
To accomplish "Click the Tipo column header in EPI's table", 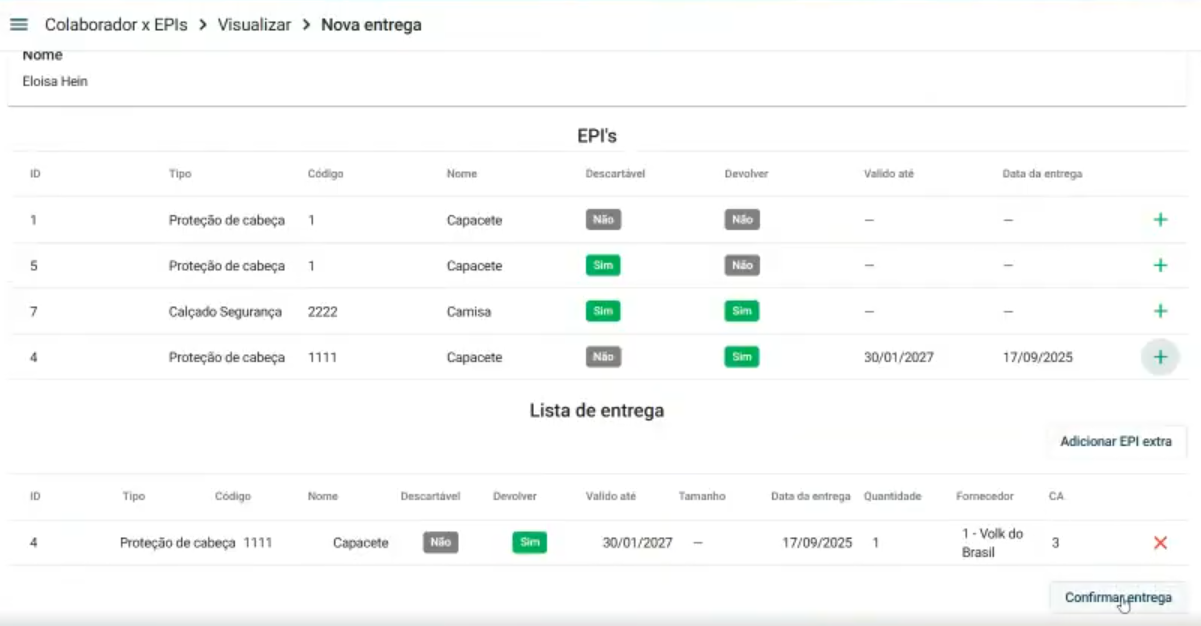I will (x=180, y=174).
